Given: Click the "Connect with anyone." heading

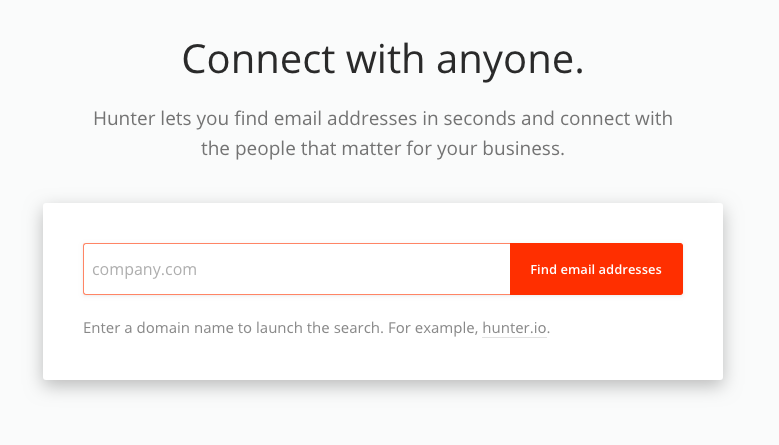Looking at the screenshot, I should click(x=383, y=60).
